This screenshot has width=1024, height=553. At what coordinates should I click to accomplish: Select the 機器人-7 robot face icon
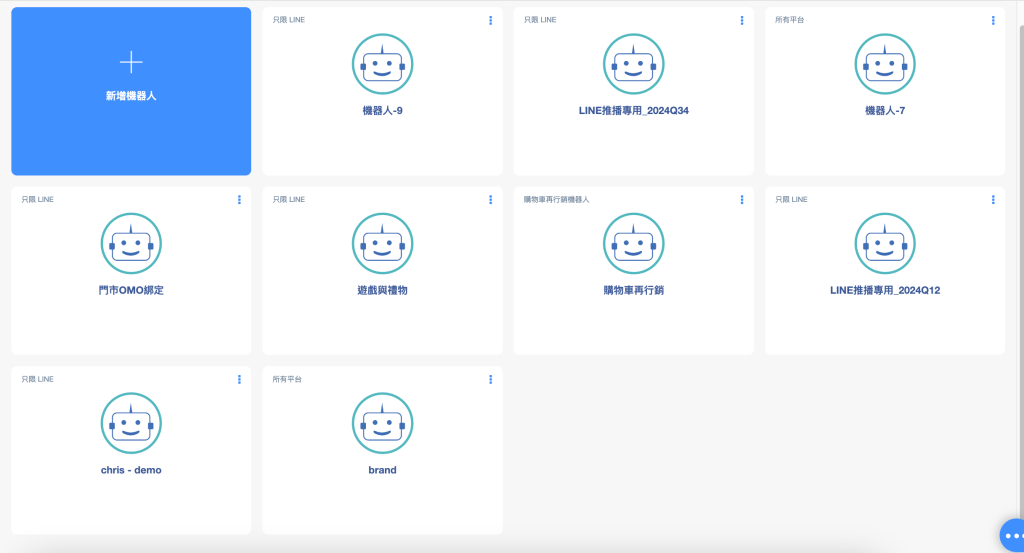pos(885,64)
